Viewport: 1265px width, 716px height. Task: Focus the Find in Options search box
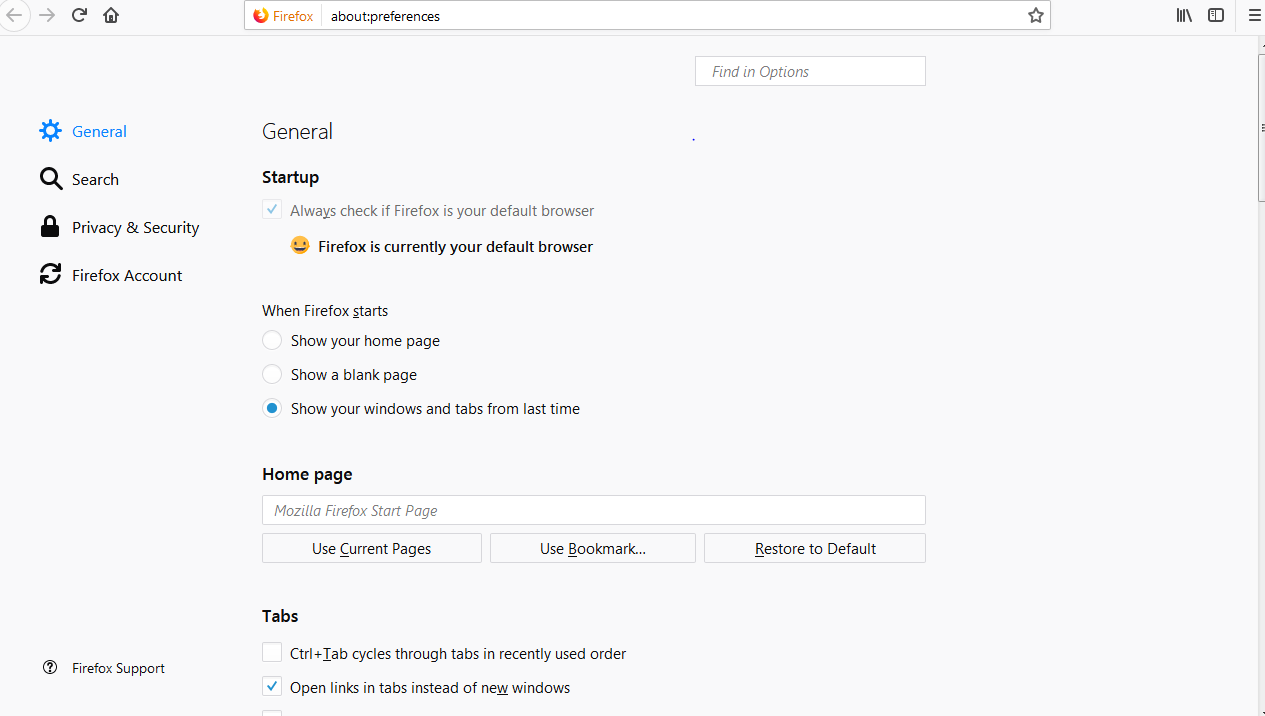coord(810,71)
